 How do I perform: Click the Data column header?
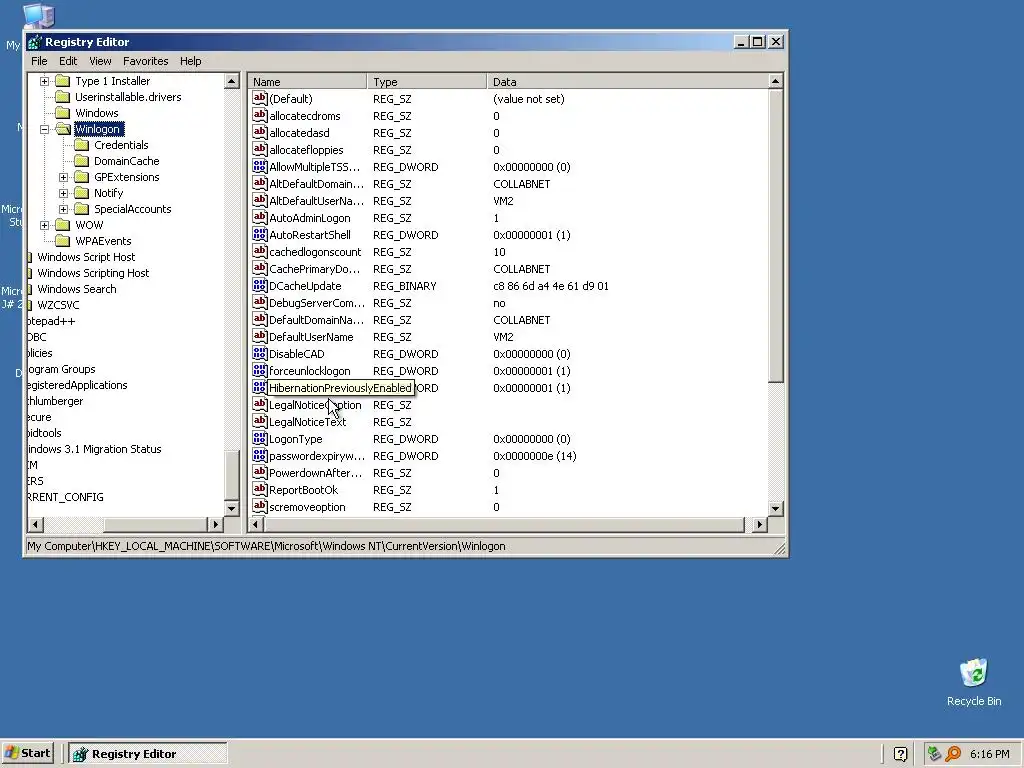[627, 82]
